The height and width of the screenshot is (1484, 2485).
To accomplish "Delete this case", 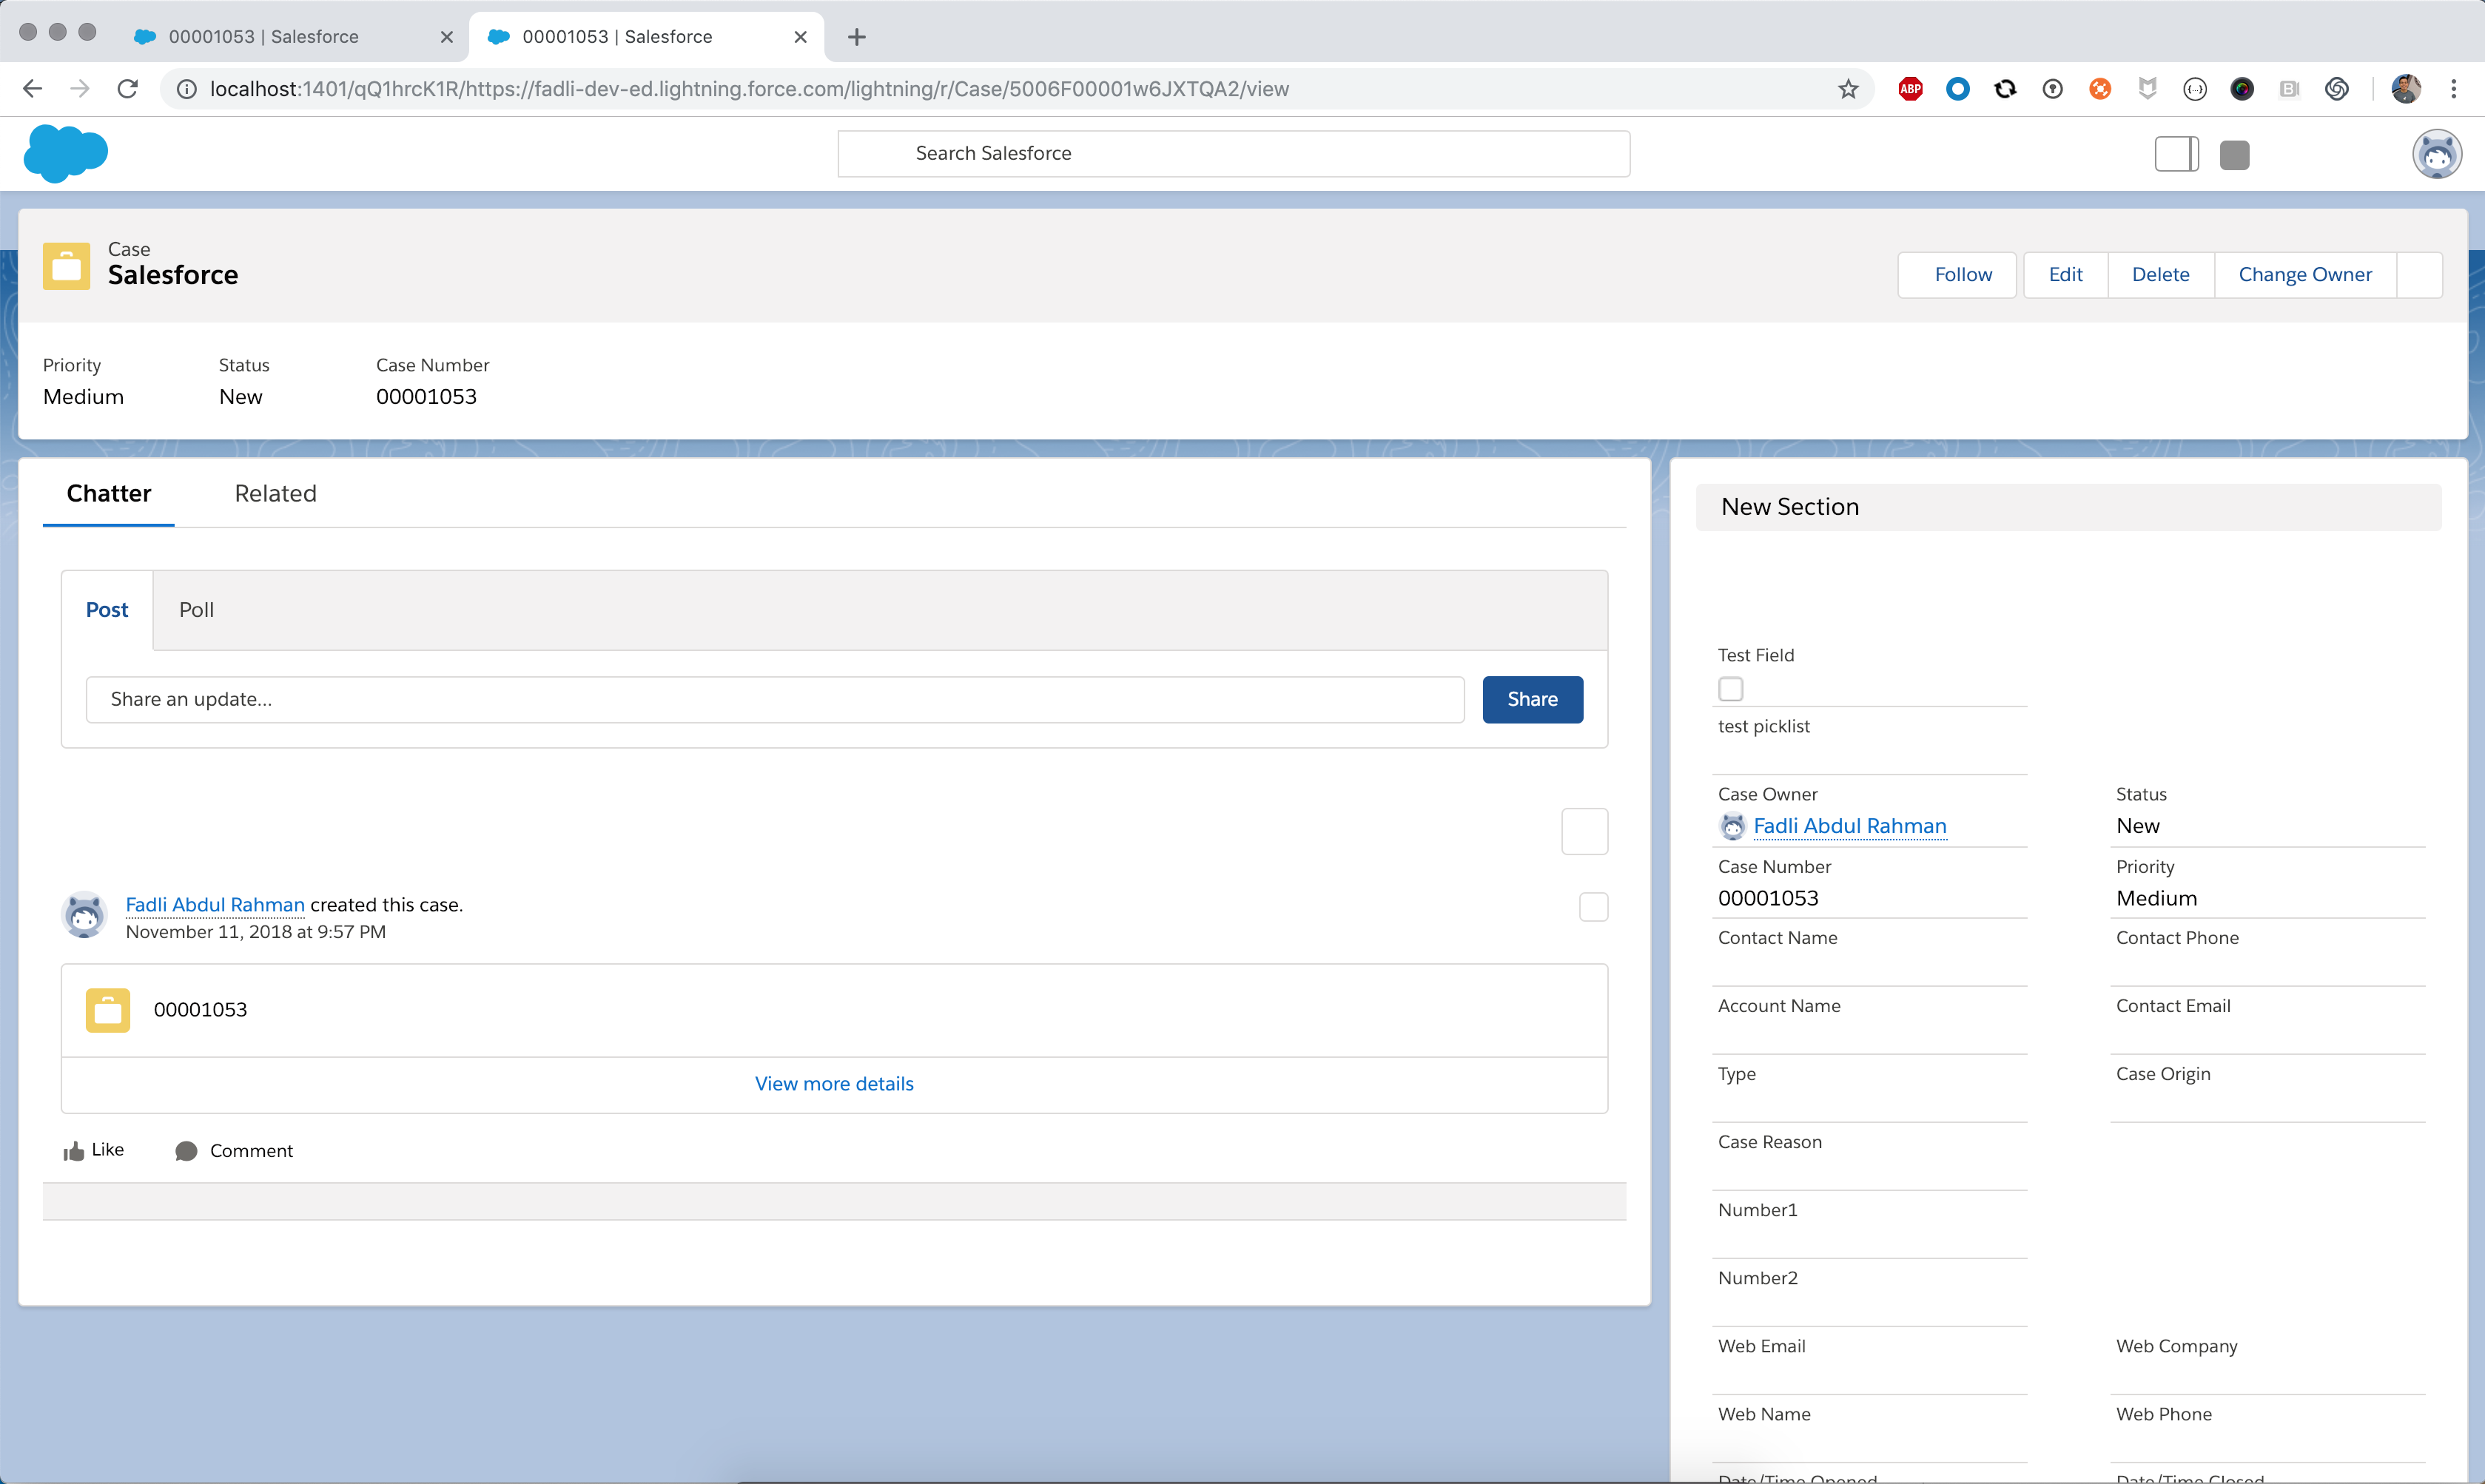I will [x=2160, y=275].
